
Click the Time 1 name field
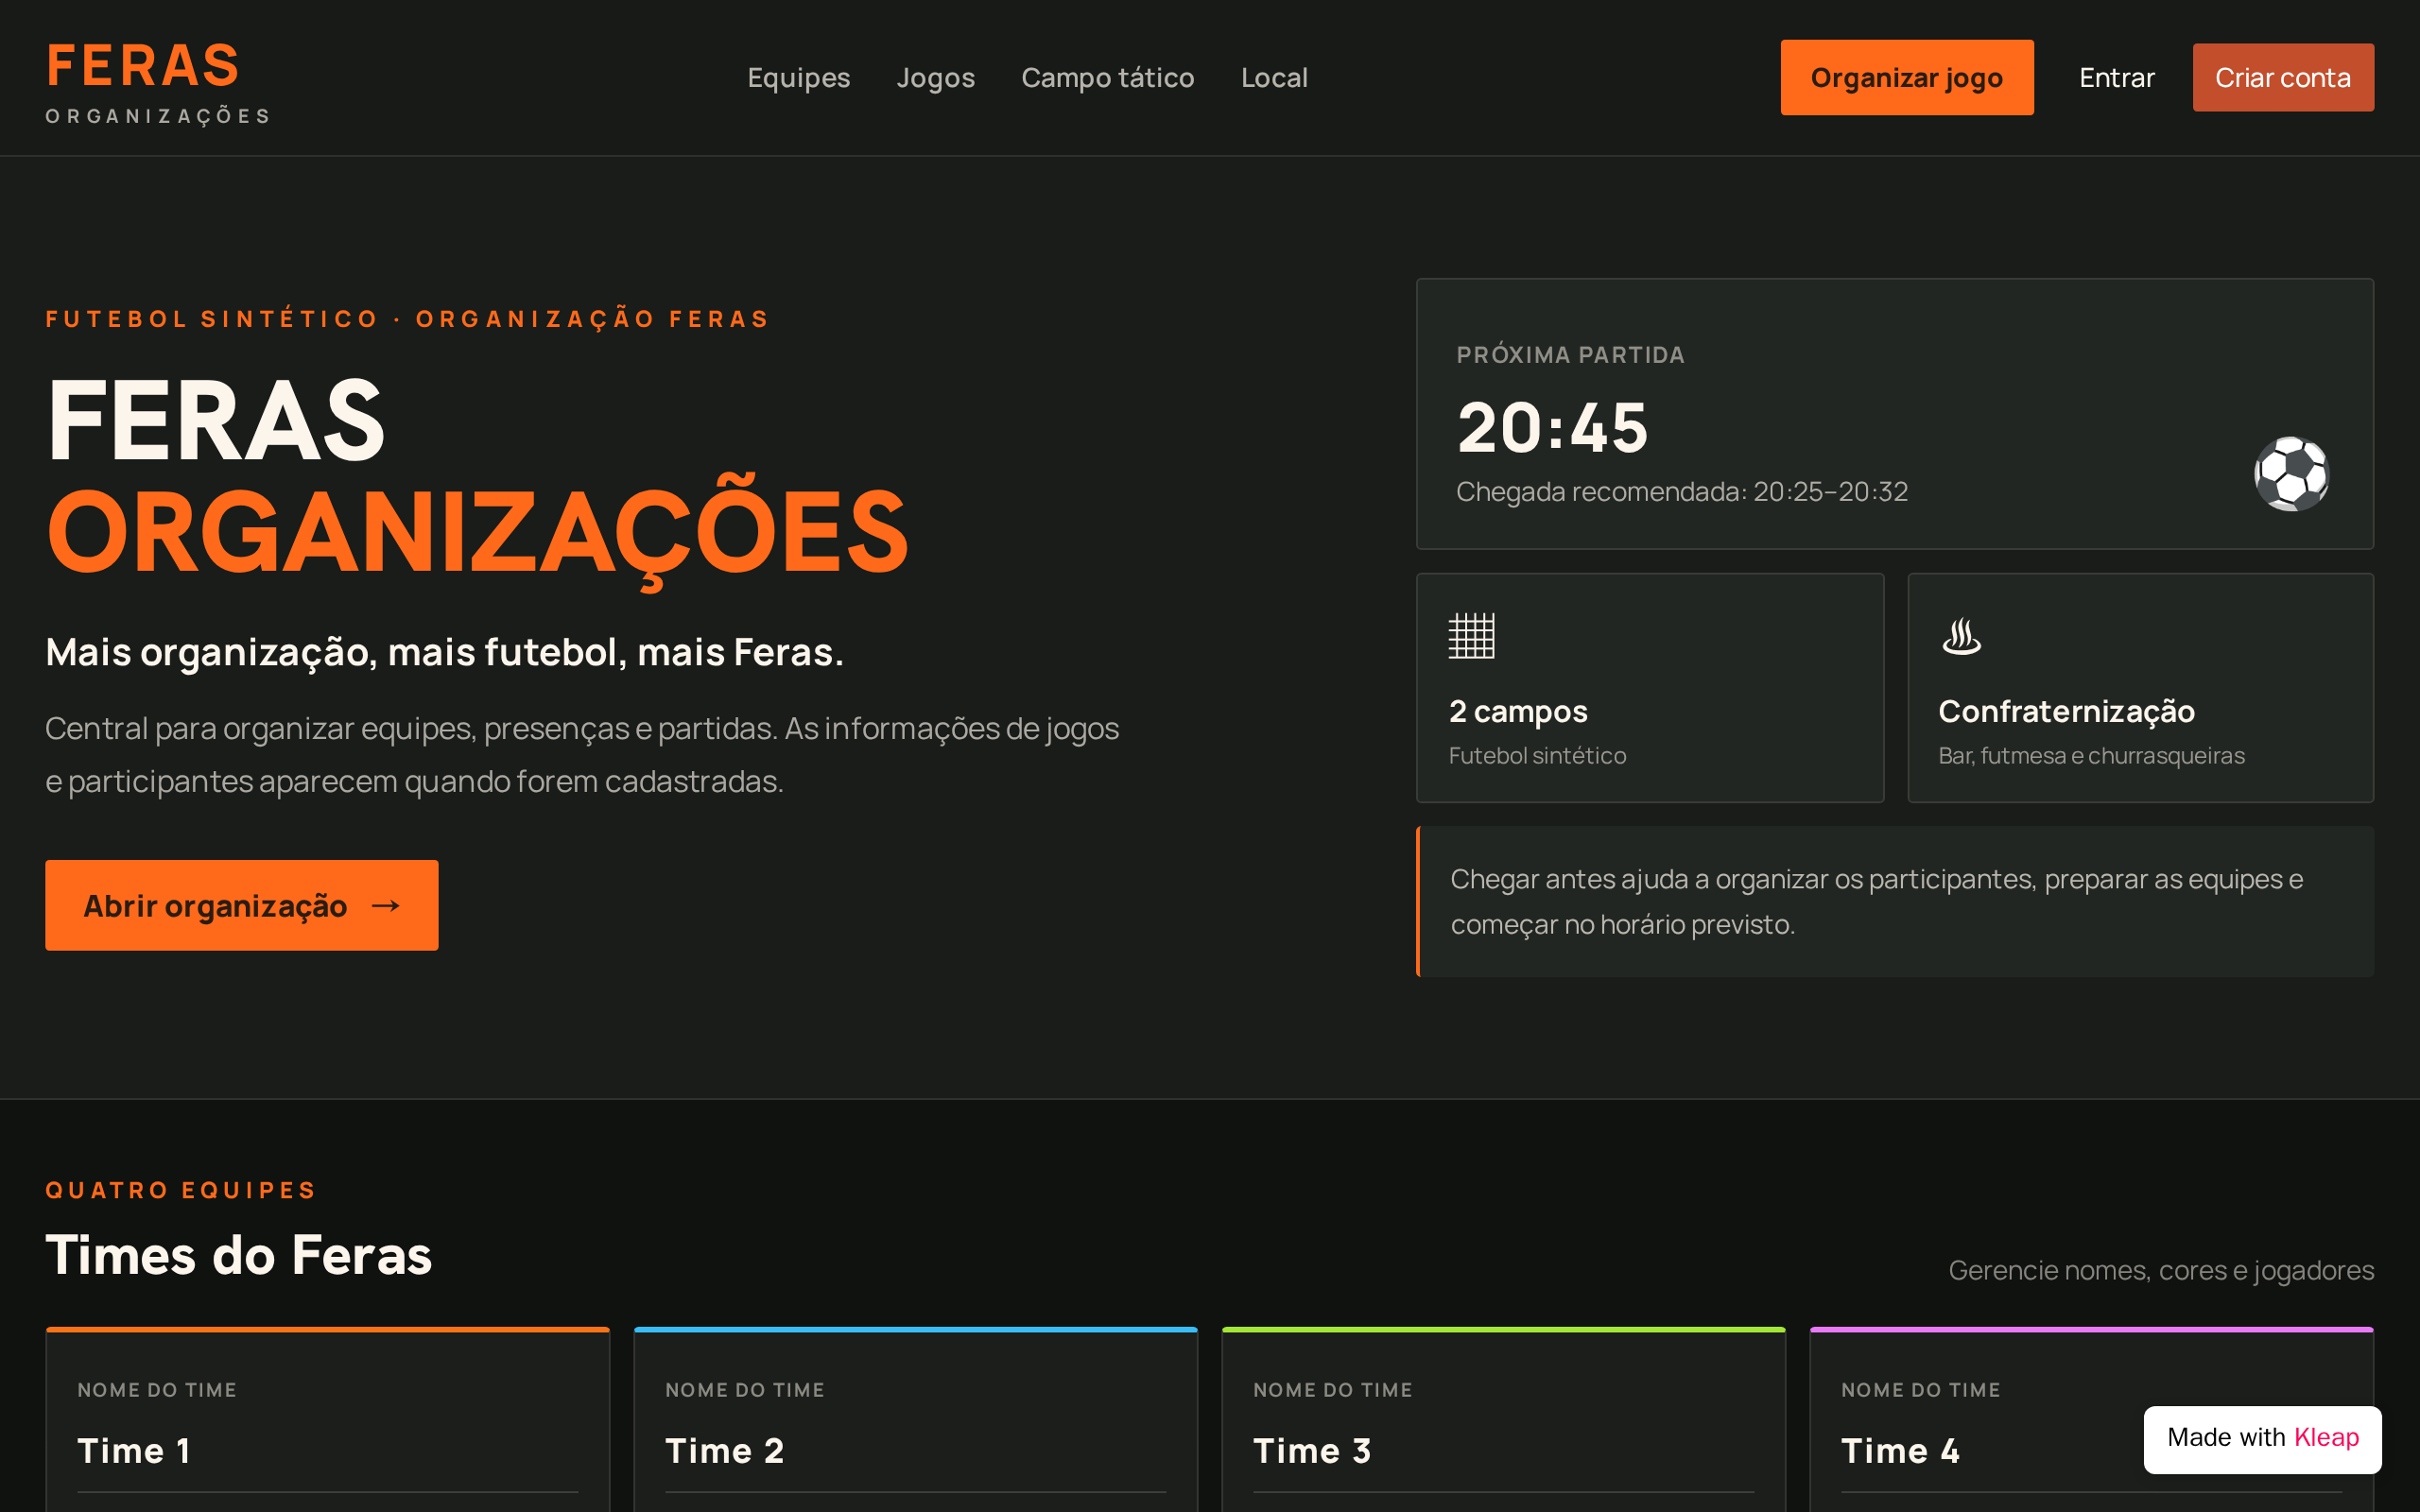pyautogui.click(x=328, y=1451)
